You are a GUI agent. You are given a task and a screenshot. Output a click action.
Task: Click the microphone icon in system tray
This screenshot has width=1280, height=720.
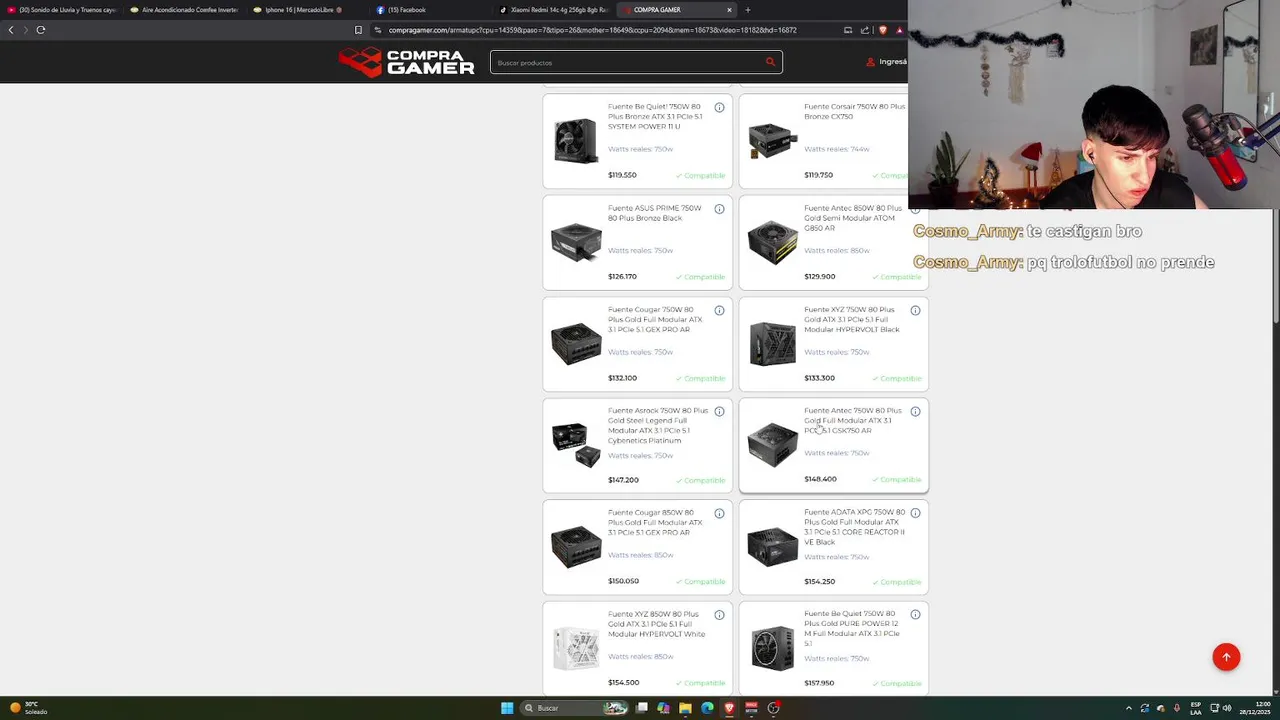(x=1177, y=708)
